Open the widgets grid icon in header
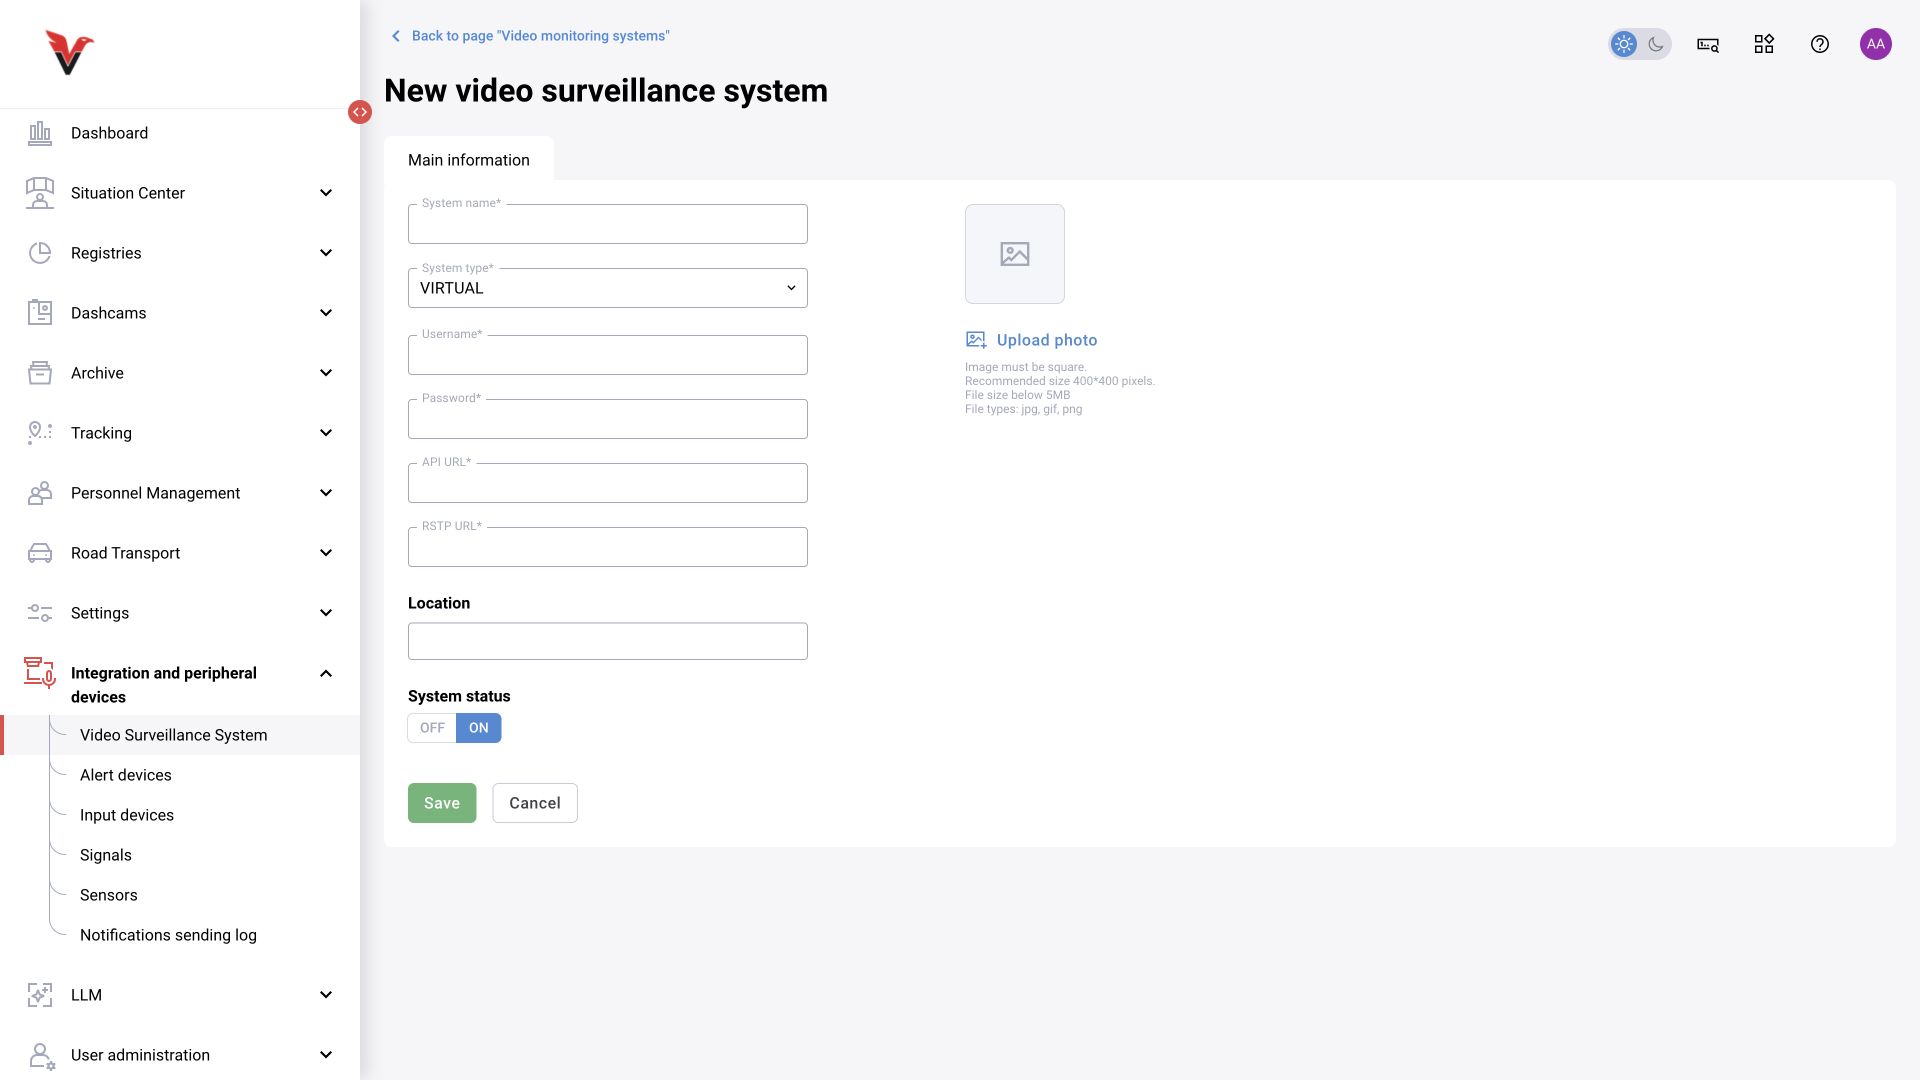Viewport: 1920px width, 1080px height. (1764, 44)
